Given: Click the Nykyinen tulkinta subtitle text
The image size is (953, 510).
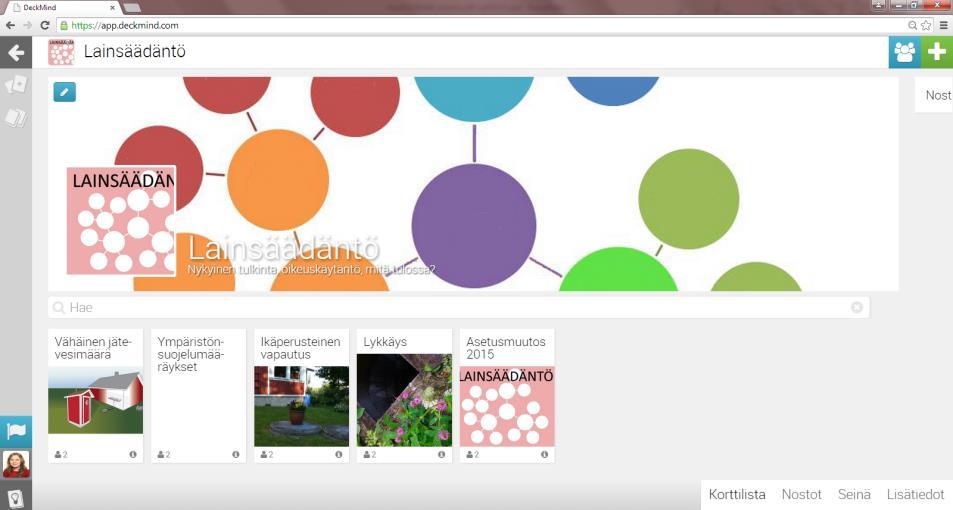Looking at the screenshot, I should [x=311, y=269].
